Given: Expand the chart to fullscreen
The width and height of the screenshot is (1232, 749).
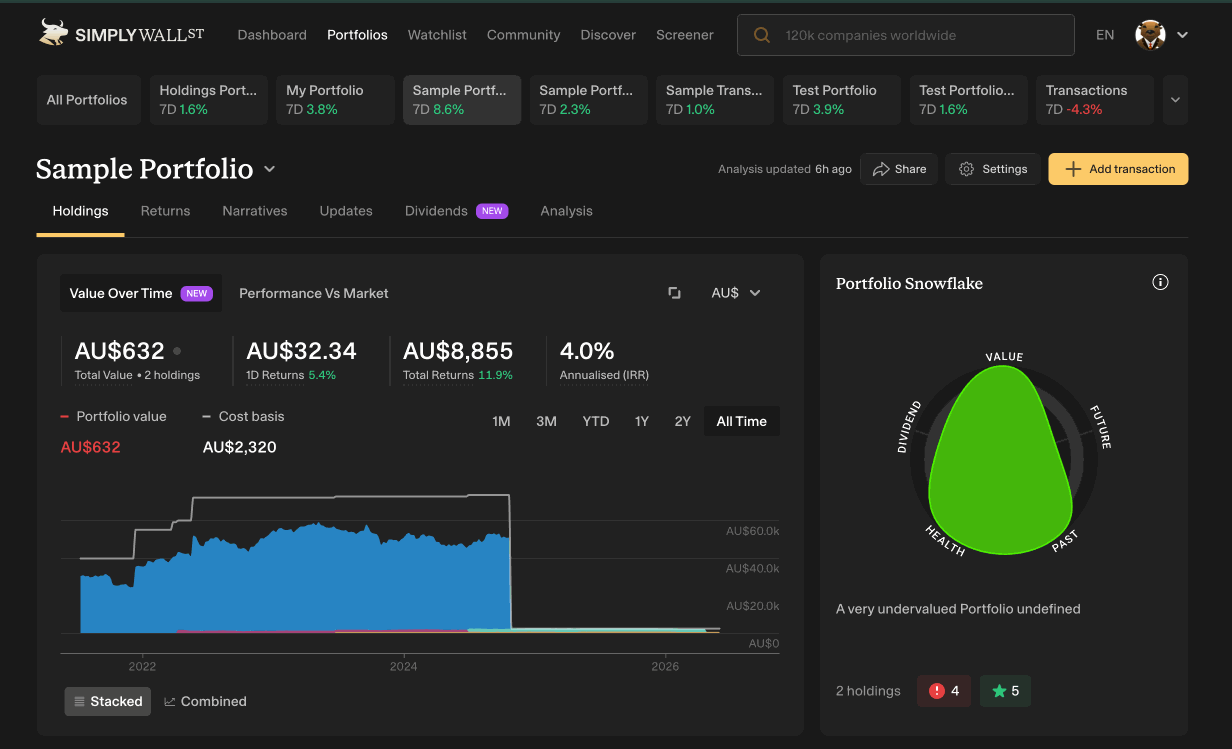Looking at the screenshot, I should pyautogui.click(x=674, y=293).
